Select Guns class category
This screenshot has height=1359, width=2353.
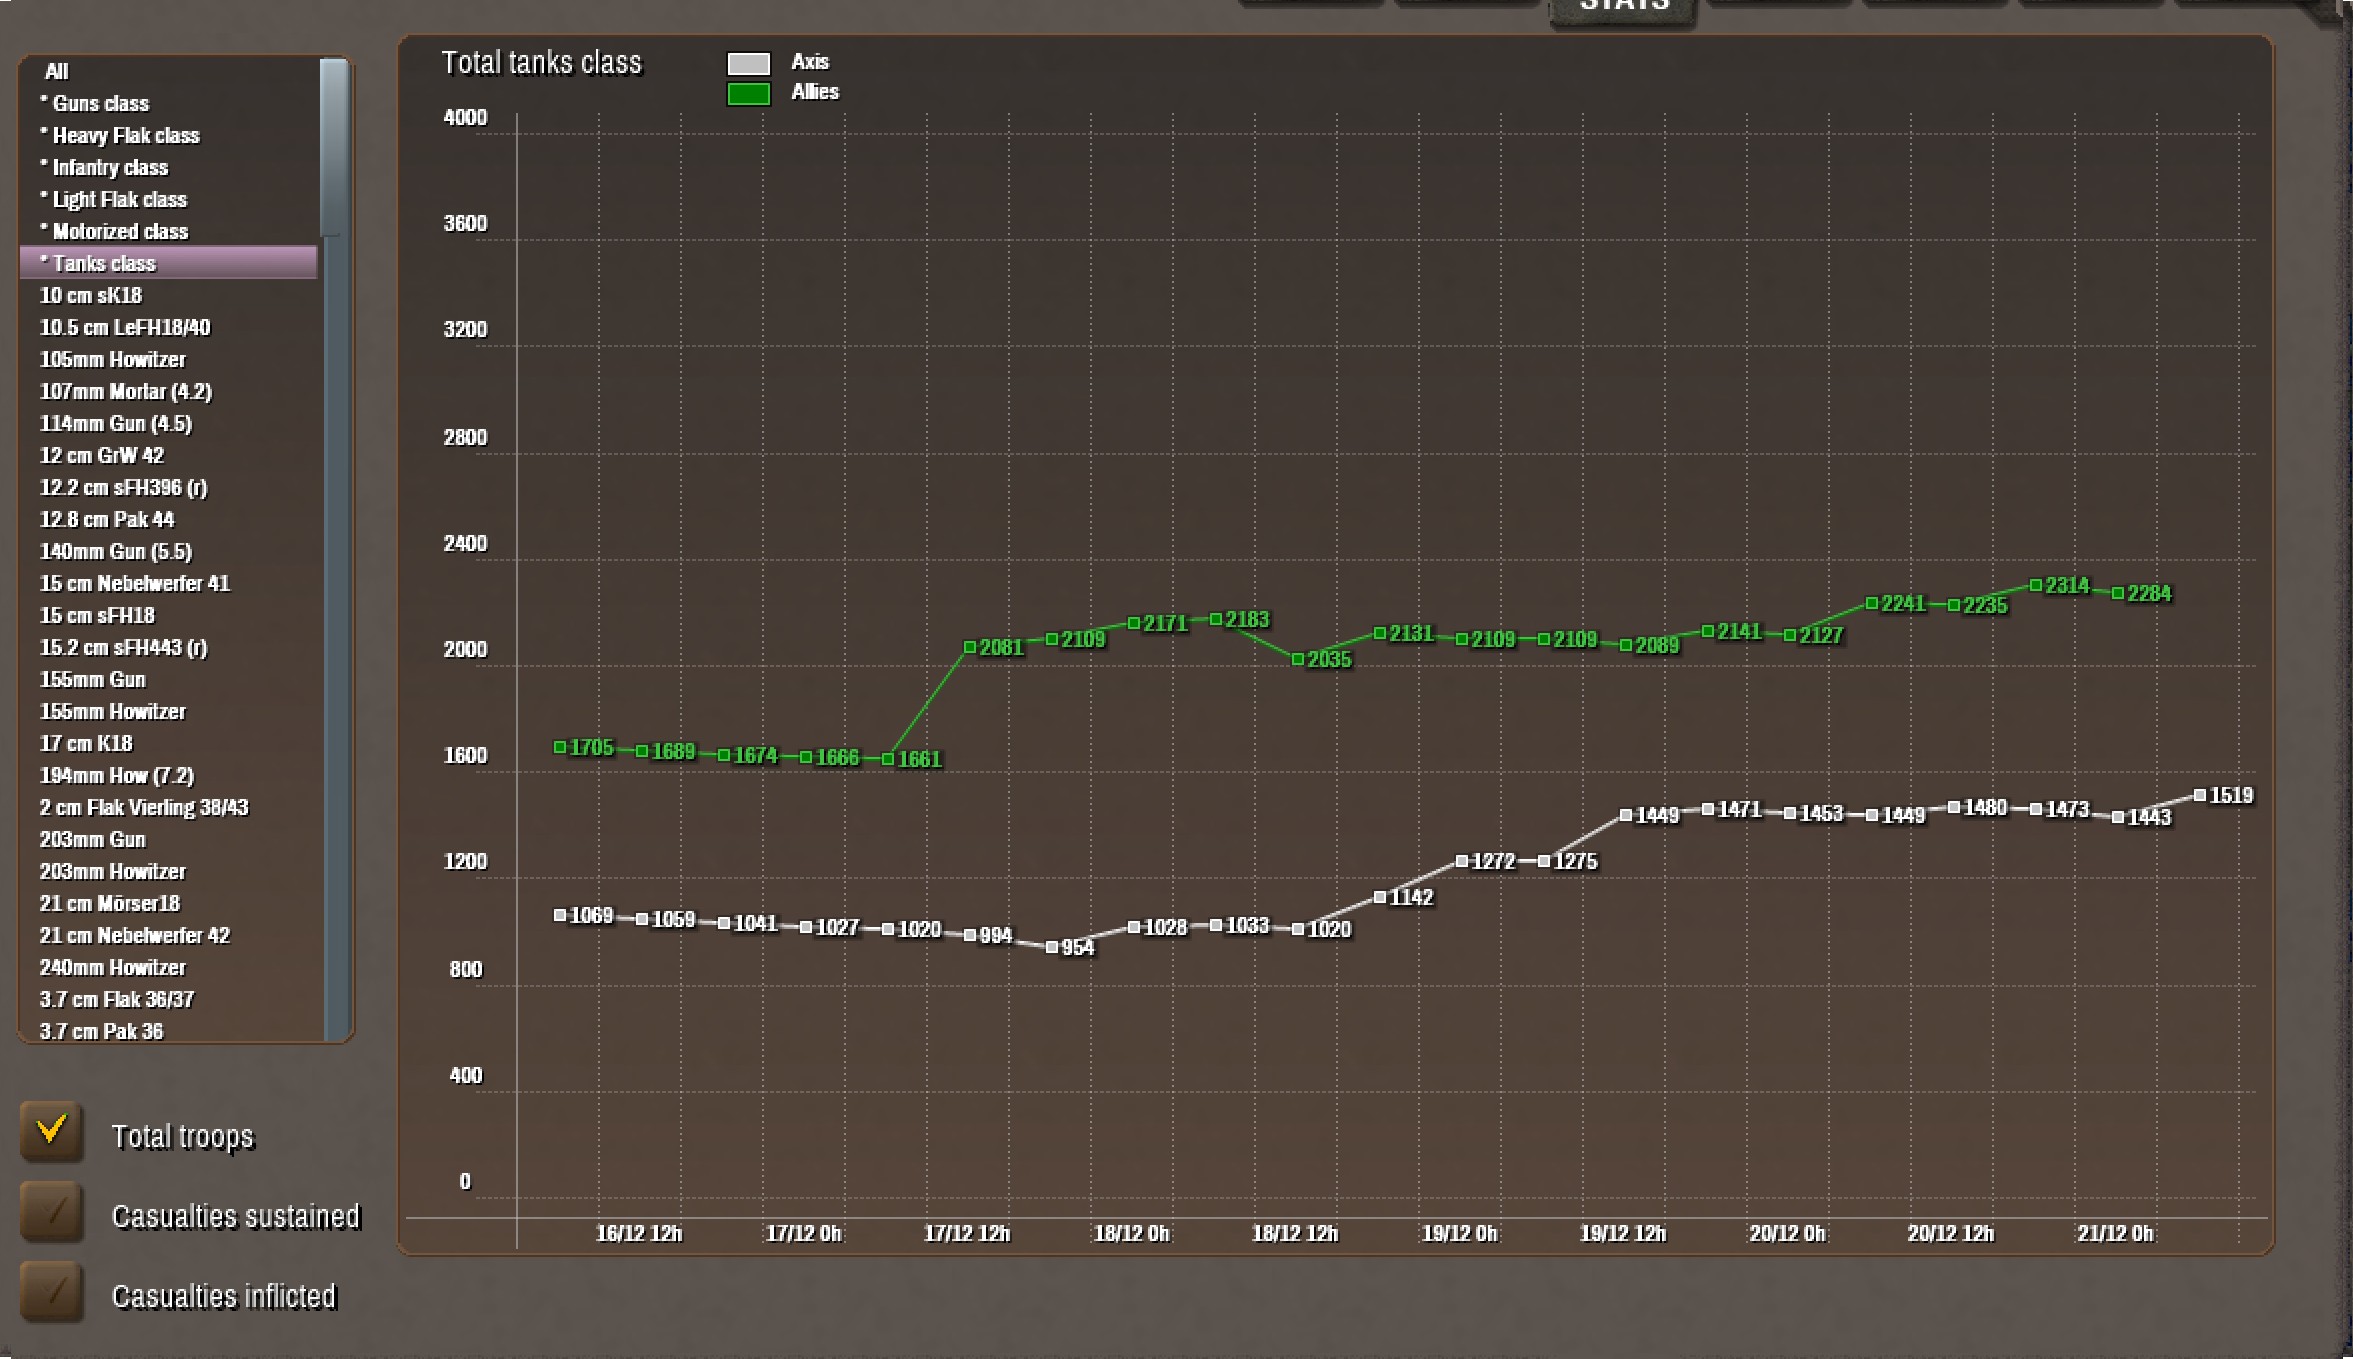coord(100,103)
